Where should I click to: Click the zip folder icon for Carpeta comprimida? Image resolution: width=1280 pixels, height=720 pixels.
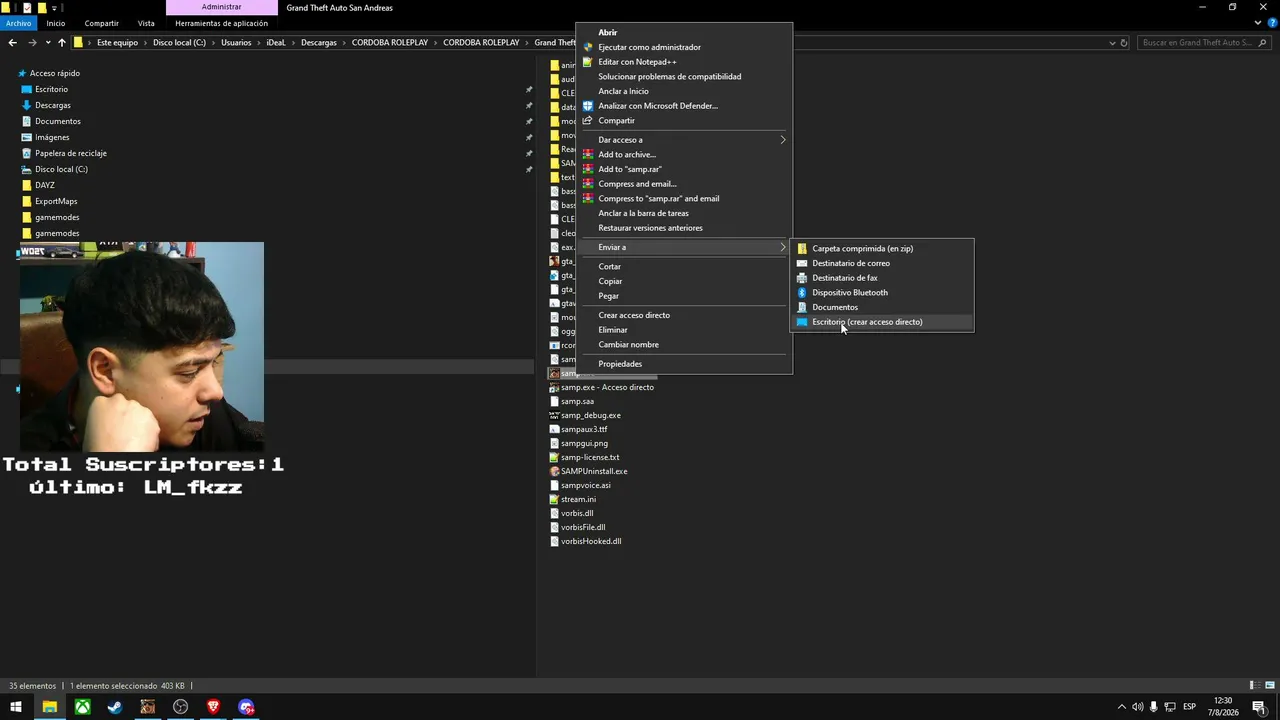coord(802,249)
